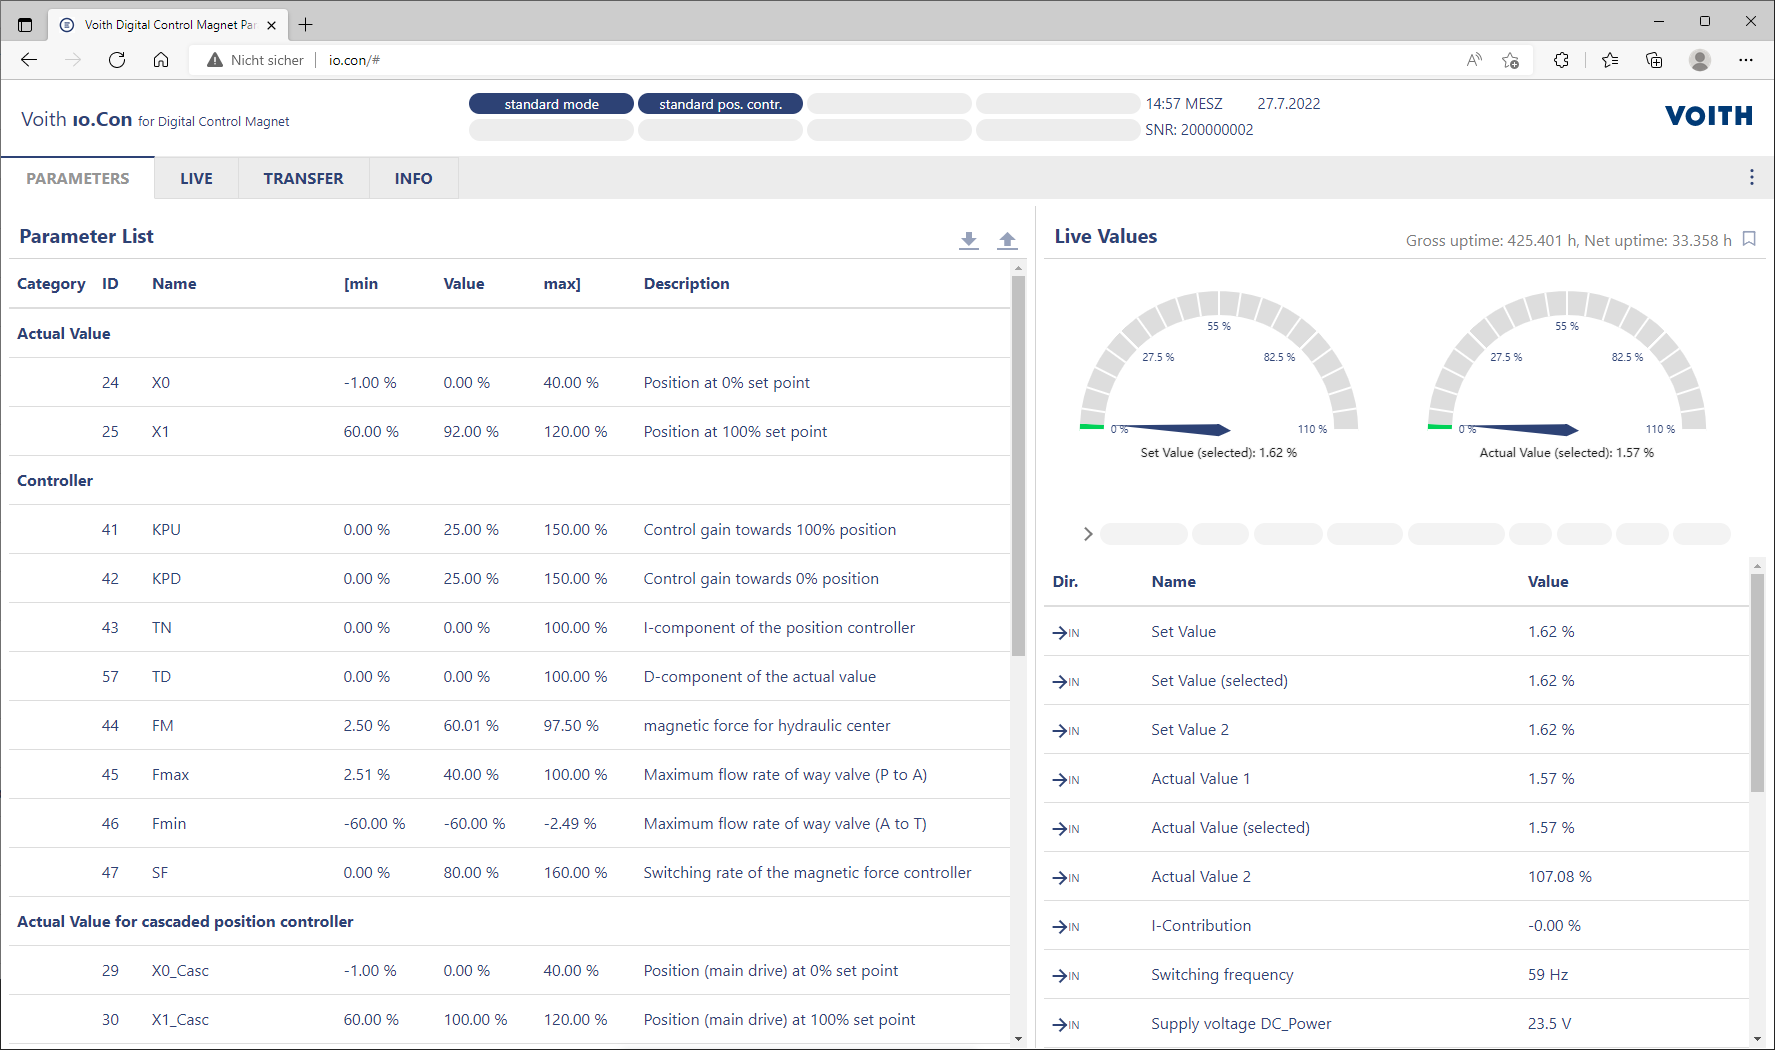Click the address bar URL io.con/#
This screenshot has width=1775, height=1050.
coord(354,60)
